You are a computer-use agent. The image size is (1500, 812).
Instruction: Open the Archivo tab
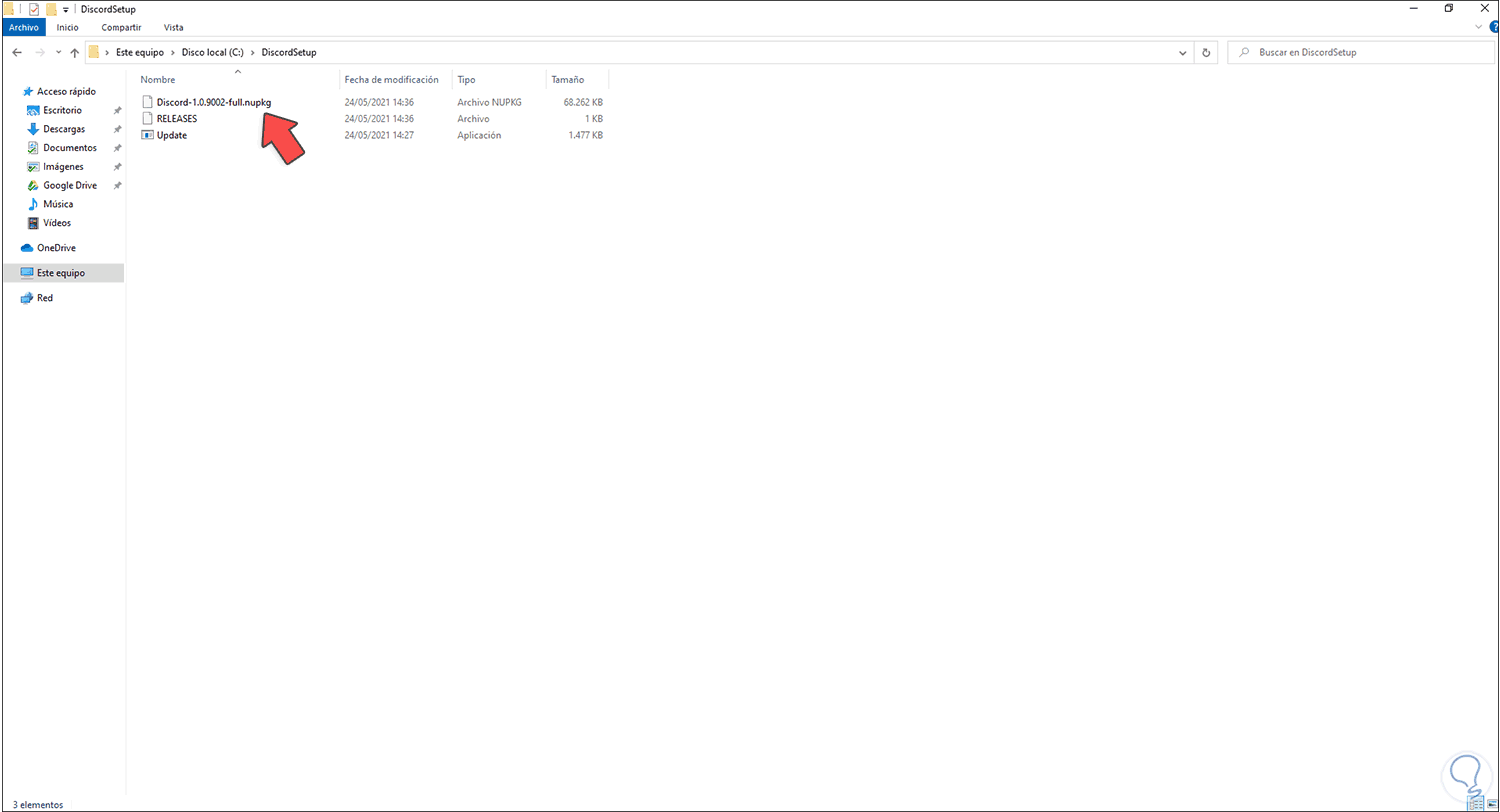[x=23, y=28]
